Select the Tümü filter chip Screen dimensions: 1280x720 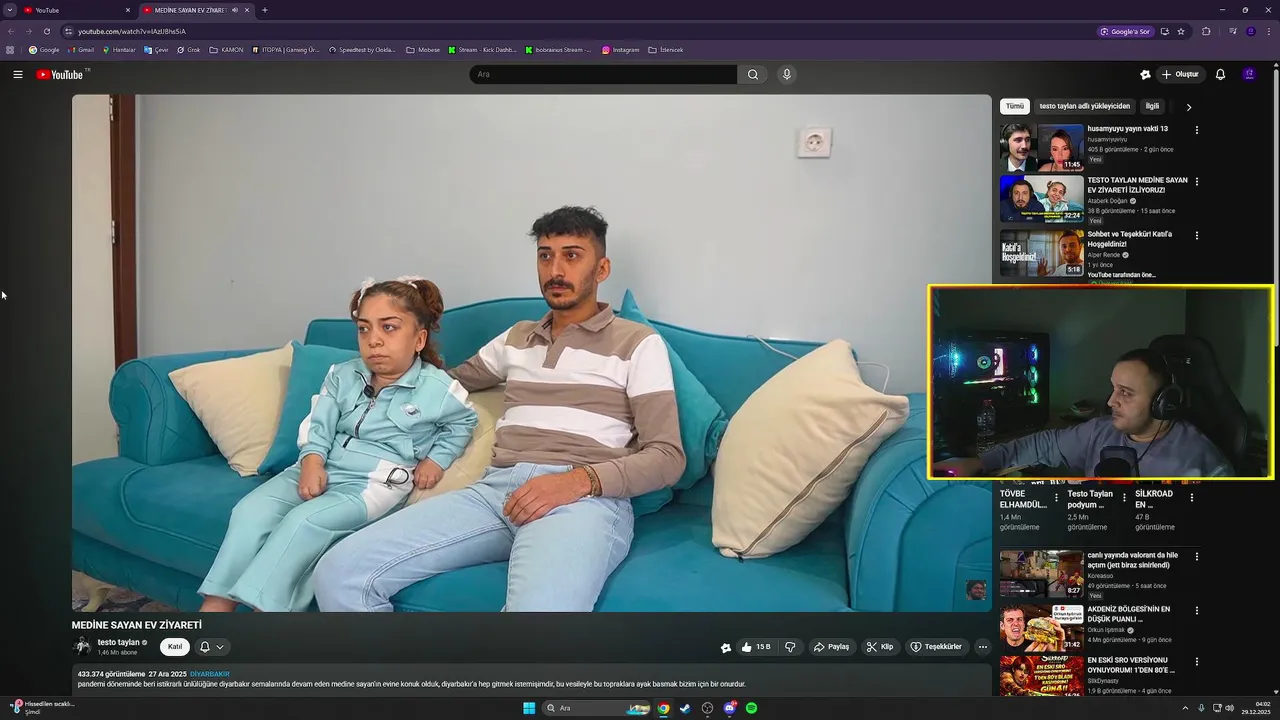[x=1015, y=106]
